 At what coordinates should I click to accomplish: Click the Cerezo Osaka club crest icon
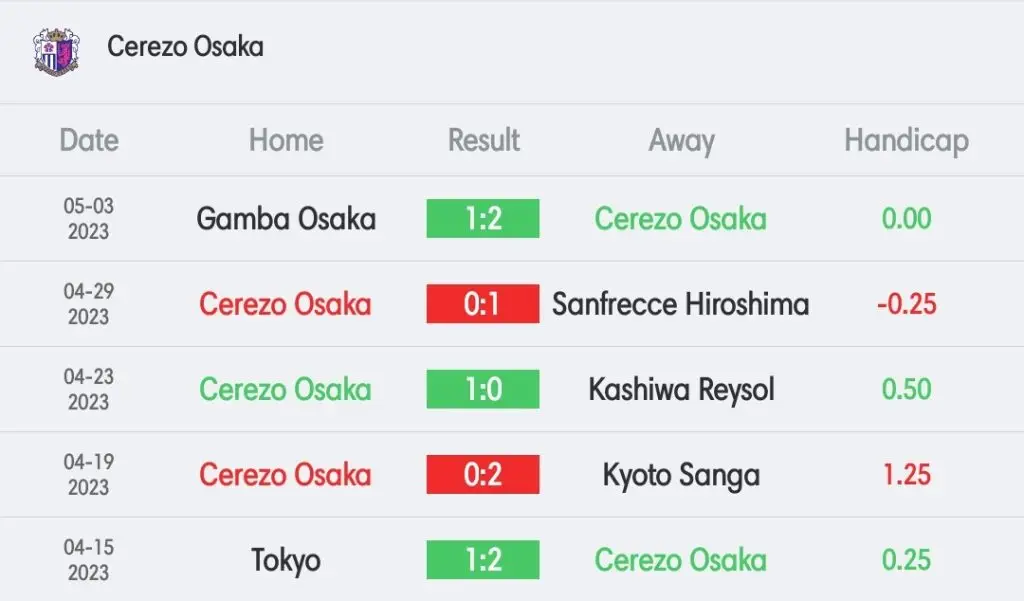56,51
